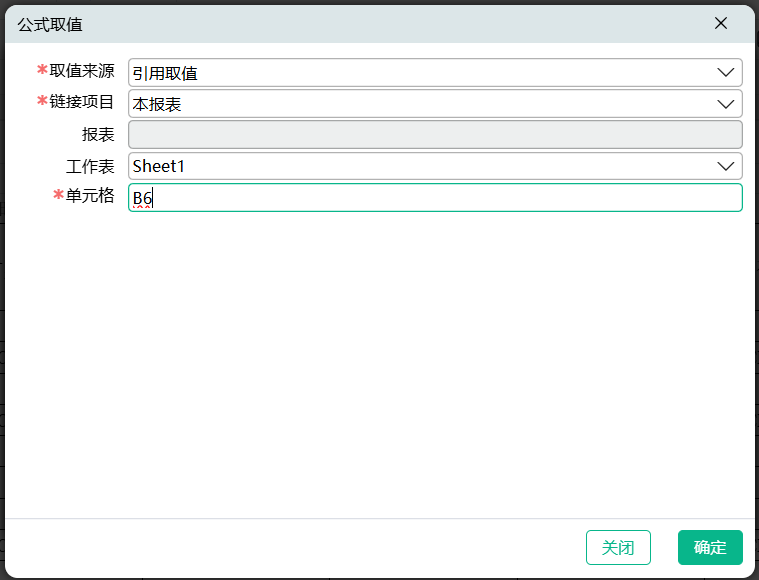759x580 pixels.
Task: Click the 引用取值 value in the 取值来源 box
Action: pyautogui.click(x=165, y=73)
